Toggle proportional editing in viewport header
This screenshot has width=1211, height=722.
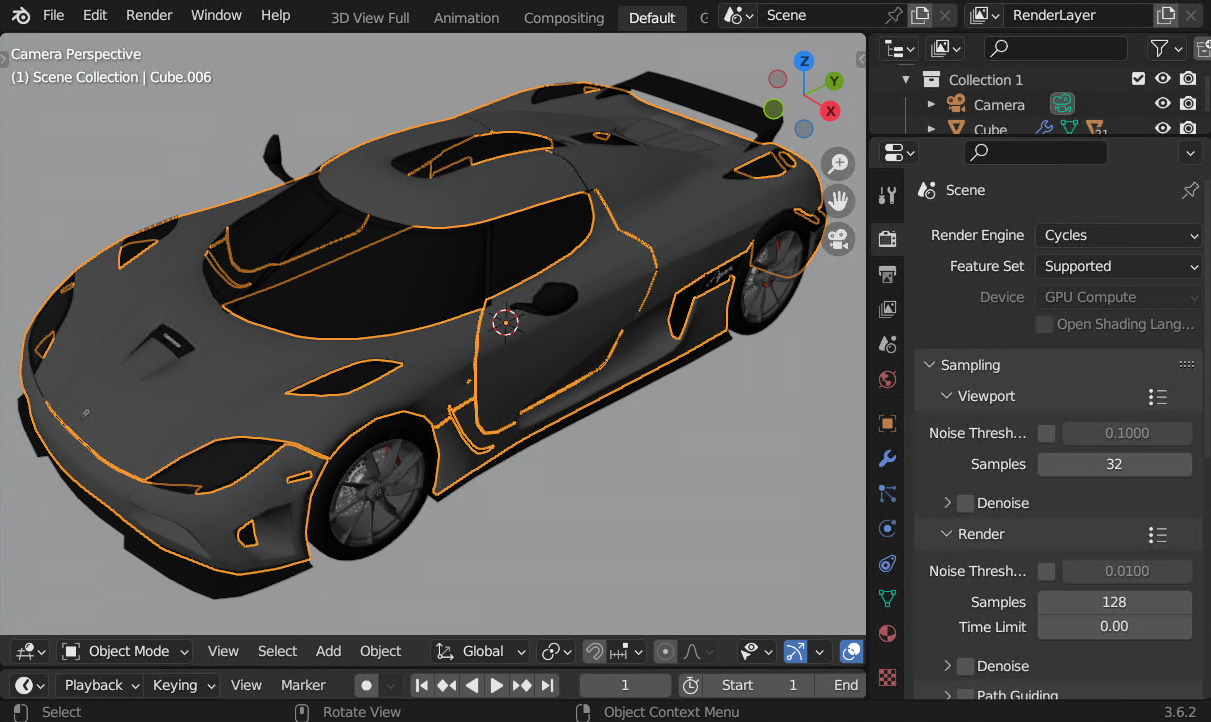coord(665,652)
